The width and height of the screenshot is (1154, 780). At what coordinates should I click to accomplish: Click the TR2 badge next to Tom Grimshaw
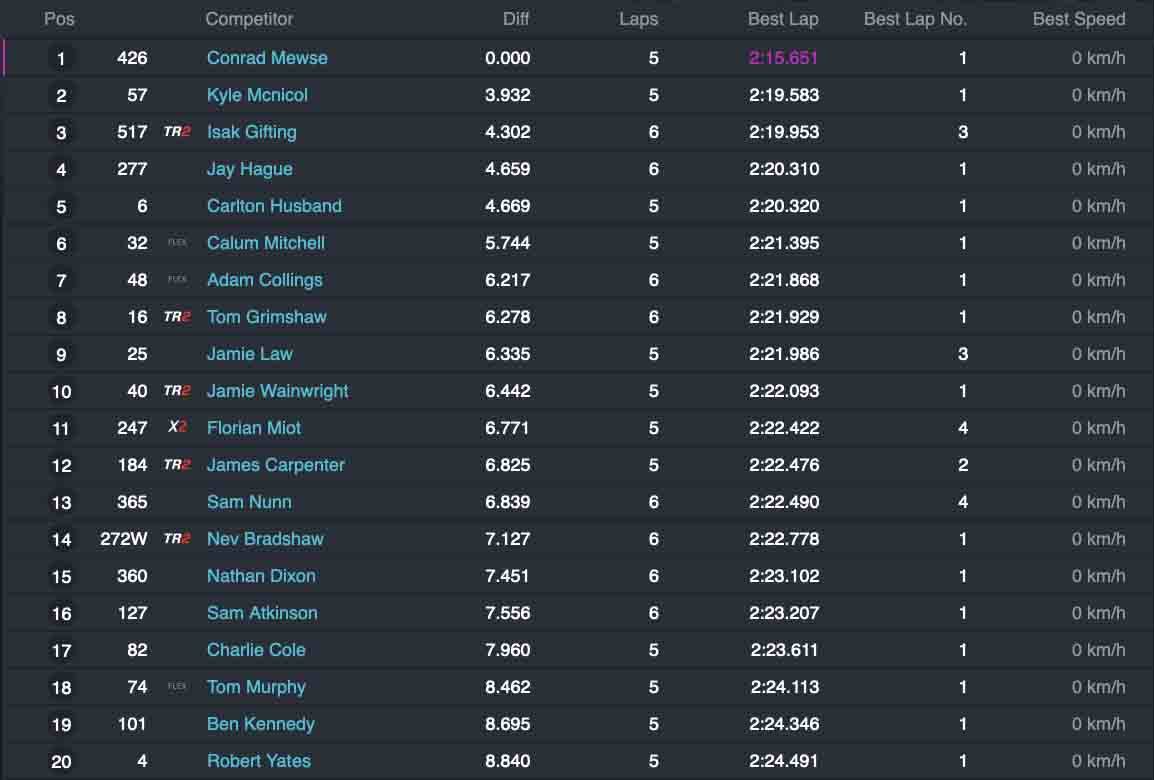click(177, 317)
